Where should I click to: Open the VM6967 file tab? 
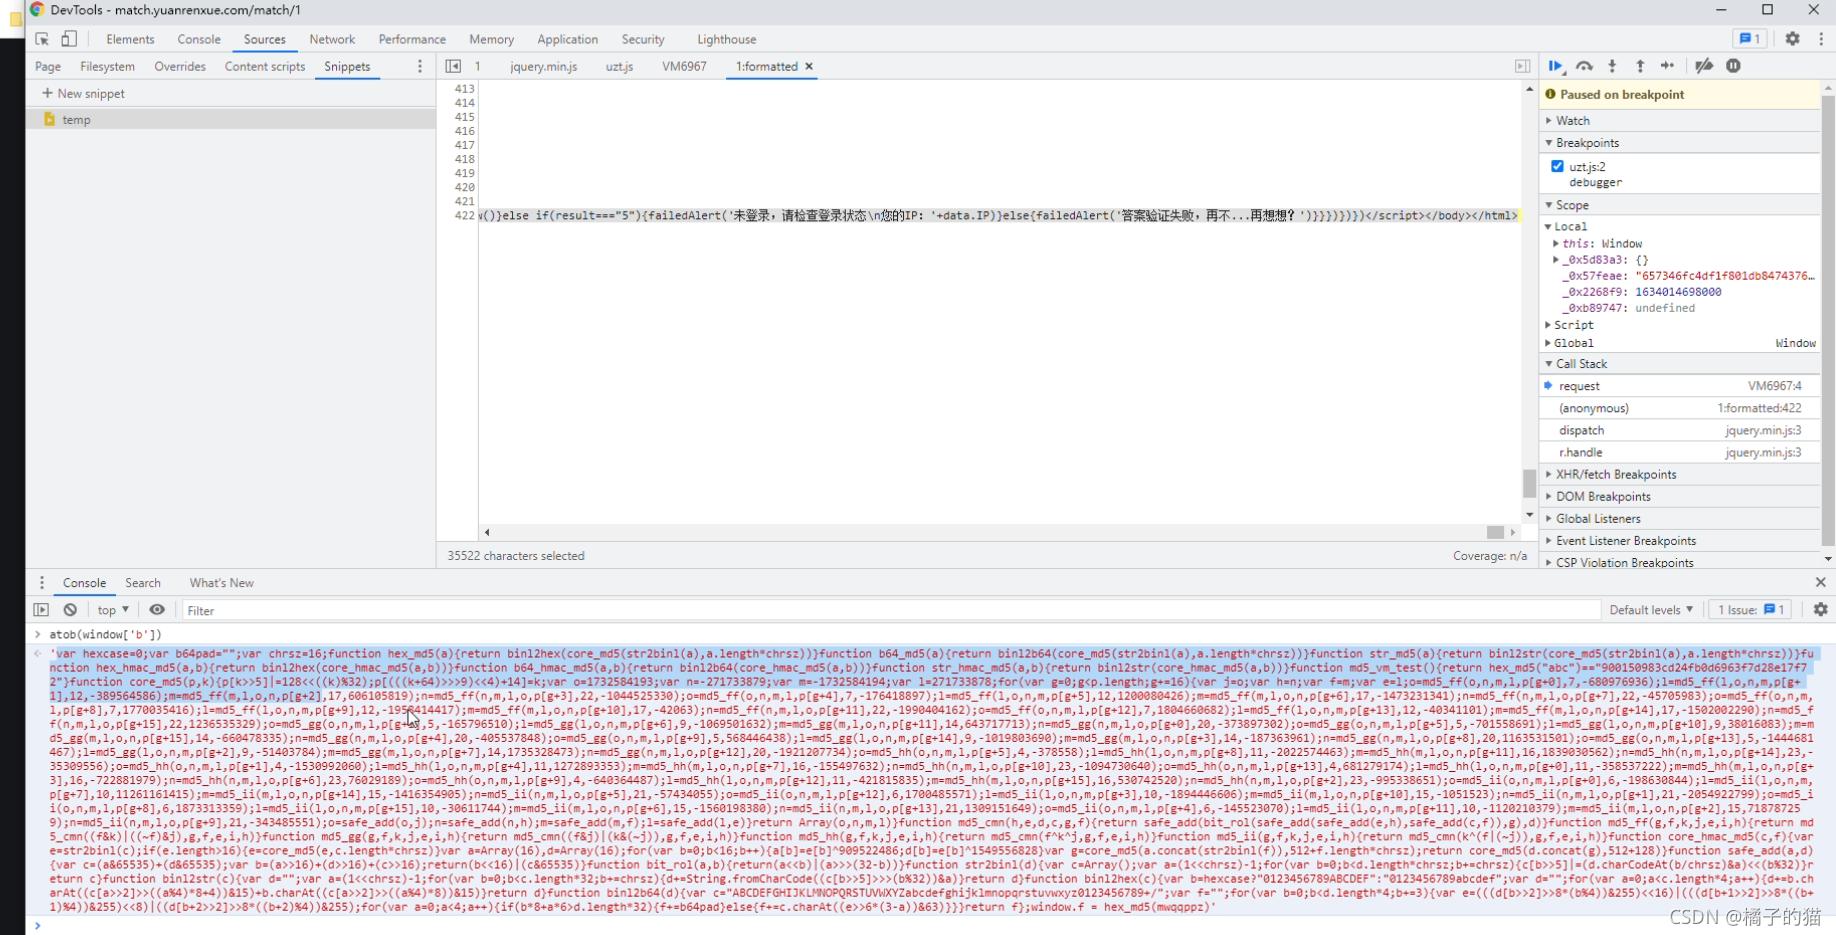tap(684, 66)
